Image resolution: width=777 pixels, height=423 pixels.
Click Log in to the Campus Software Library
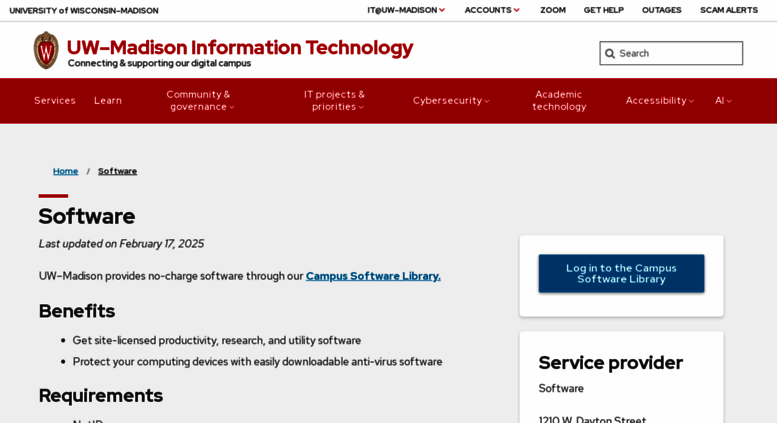[x=621, y=273]
